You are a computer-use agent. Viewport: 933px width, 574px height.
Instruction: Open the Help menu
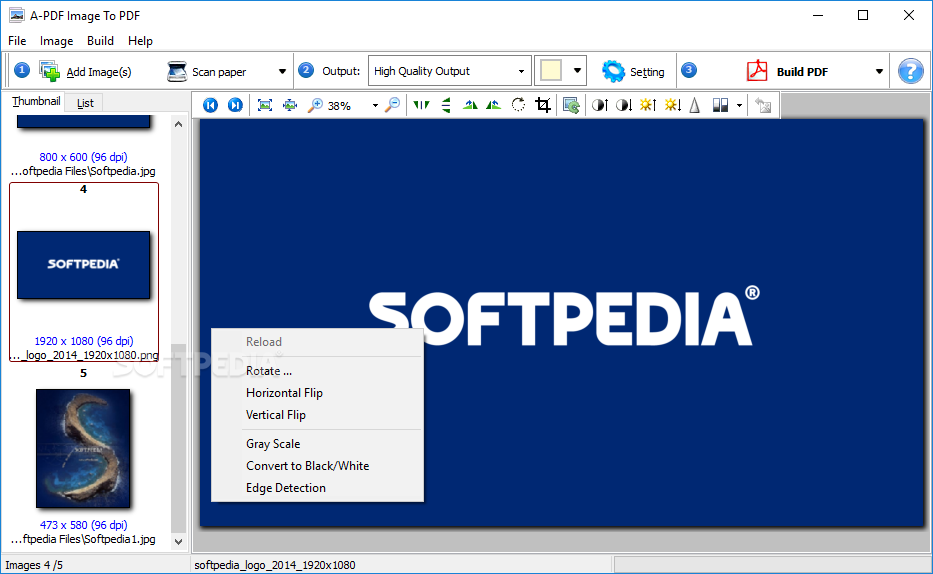coord(140,41)
